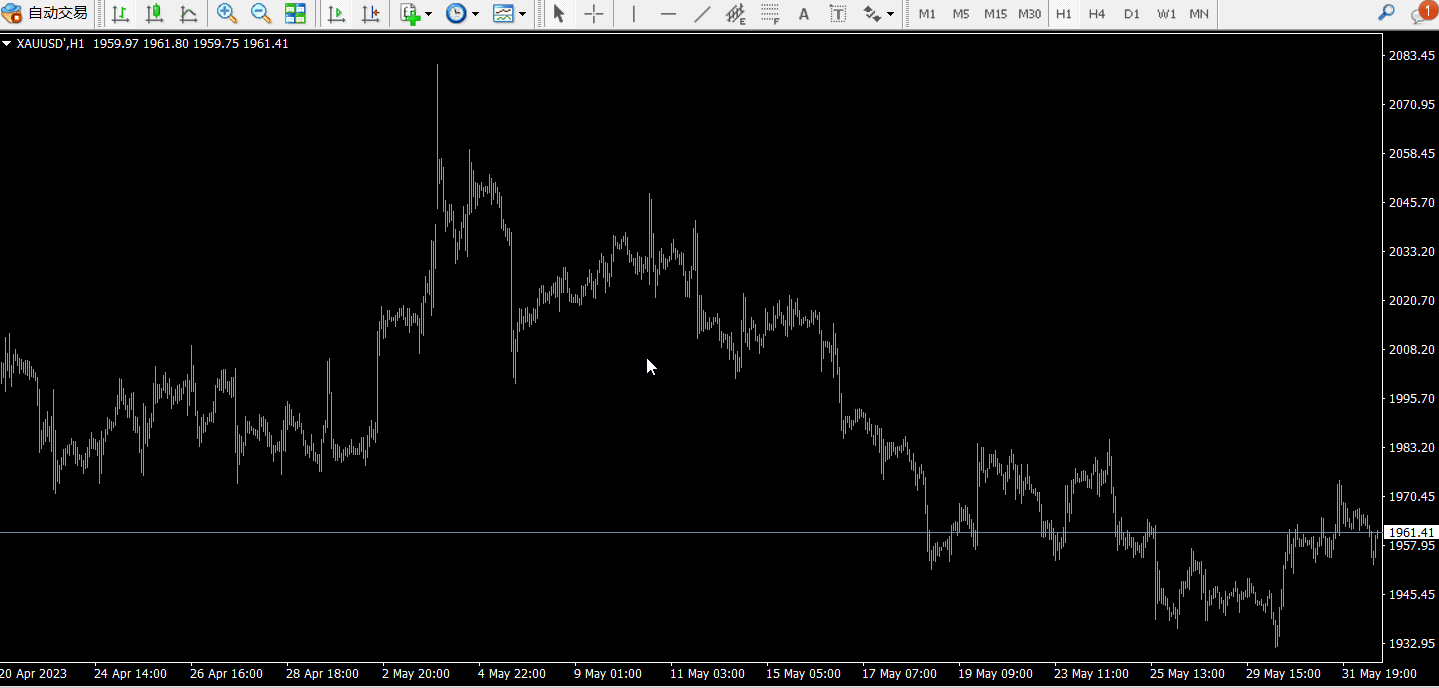
Task: Toggle chart shift from right border
Action: (371, 14)
